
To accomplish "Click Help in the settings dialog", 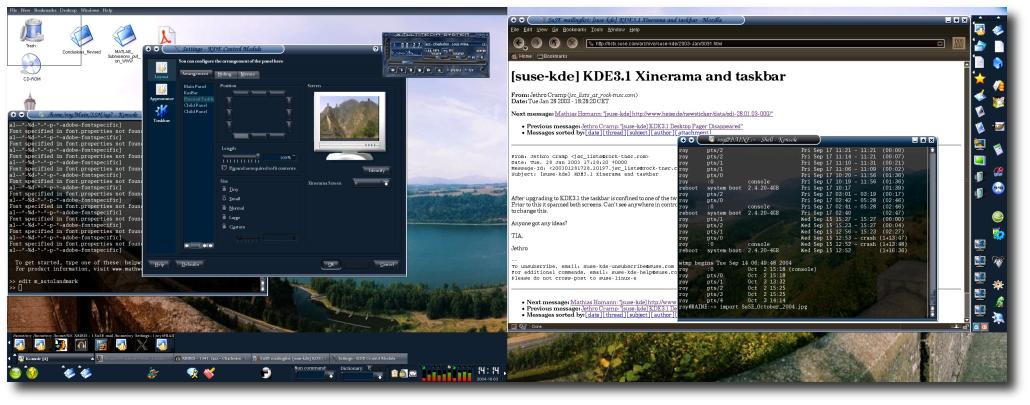I will tap(159, 264).
